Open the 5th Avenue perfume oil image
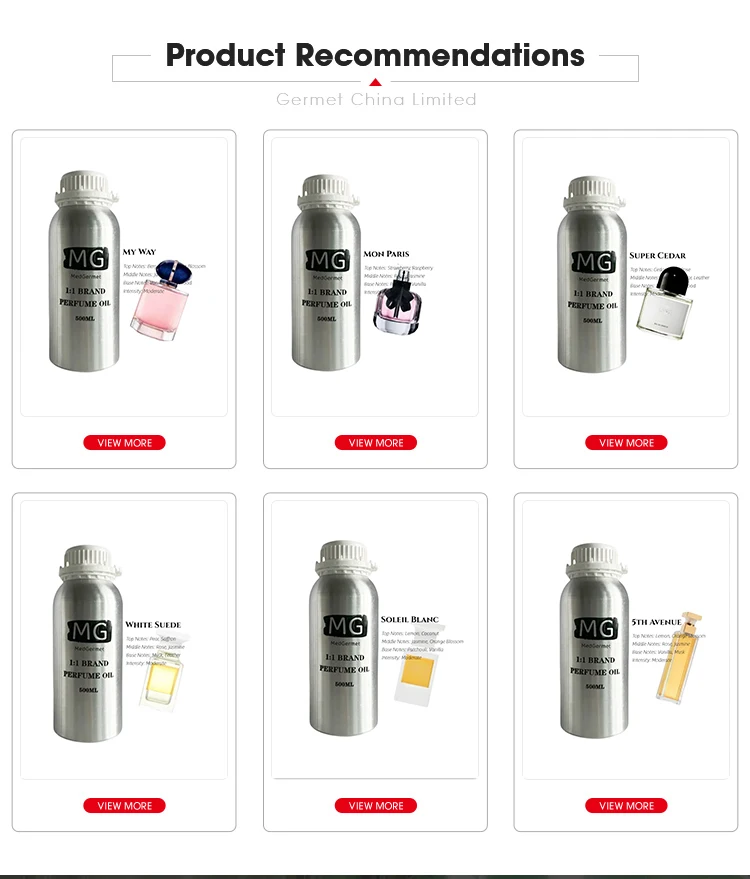The image size is (750, 879). click(626, 640)
